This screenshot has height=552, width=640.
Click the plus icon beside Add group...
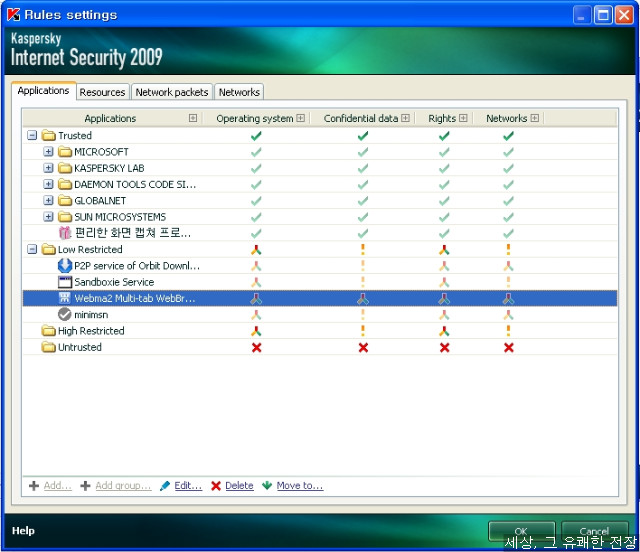click(x=85, y=485)
